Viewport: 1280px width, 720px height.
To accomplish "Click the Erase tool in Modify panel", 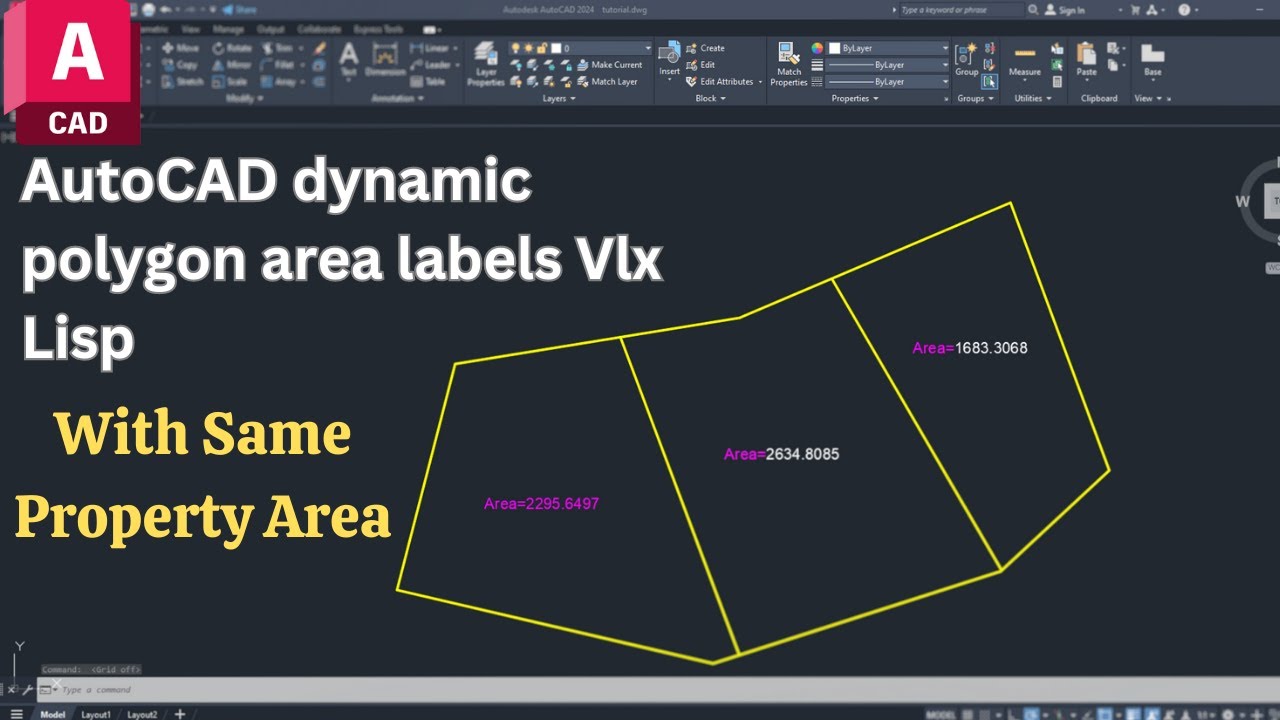I will point(319,48).
